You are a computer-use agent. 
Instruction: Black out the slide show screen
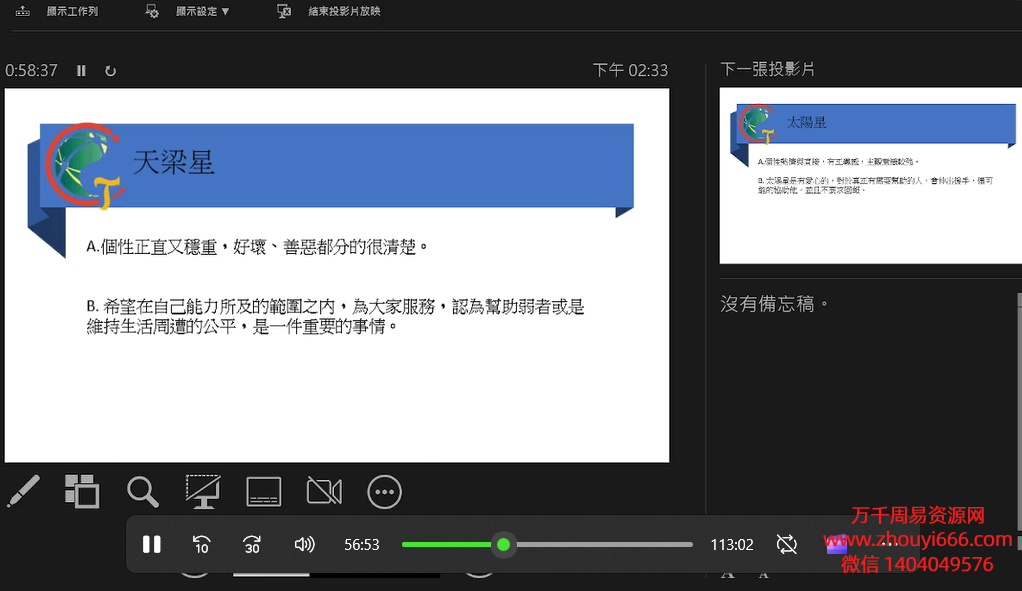203,491
